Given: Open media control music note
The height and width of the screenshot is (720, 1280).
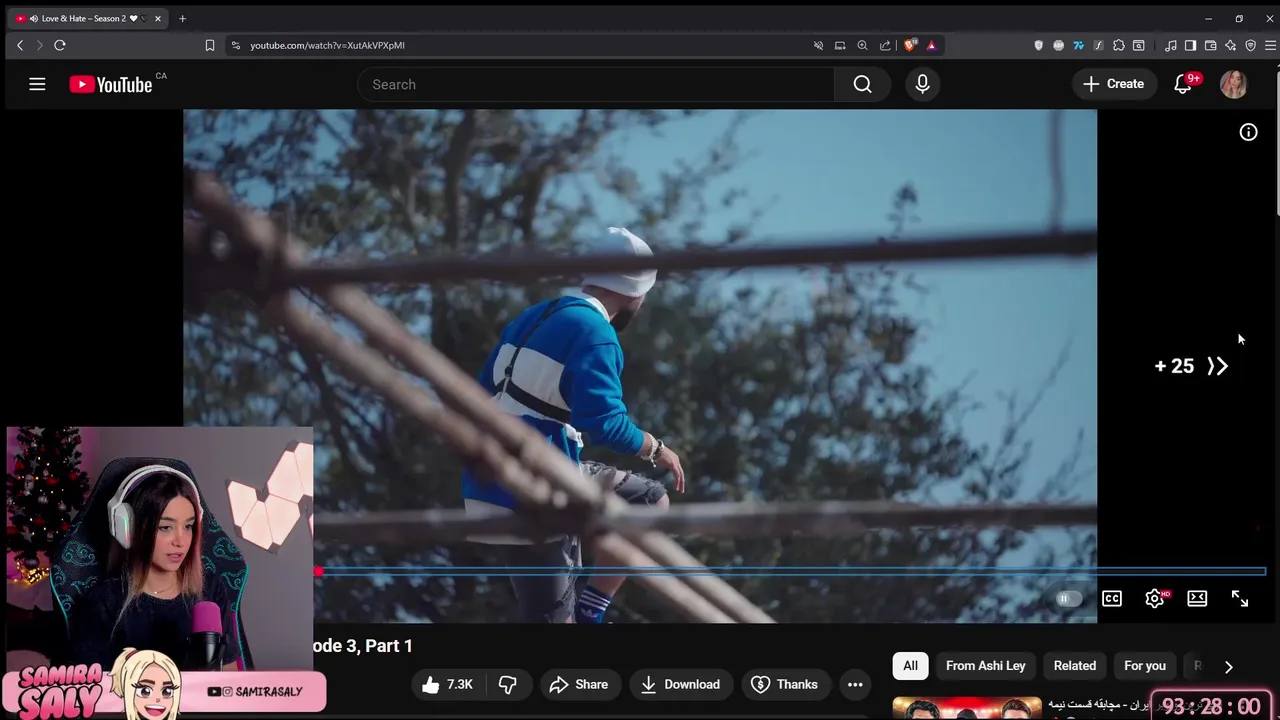Looking at the screenshot, I should pos(1170,45).
